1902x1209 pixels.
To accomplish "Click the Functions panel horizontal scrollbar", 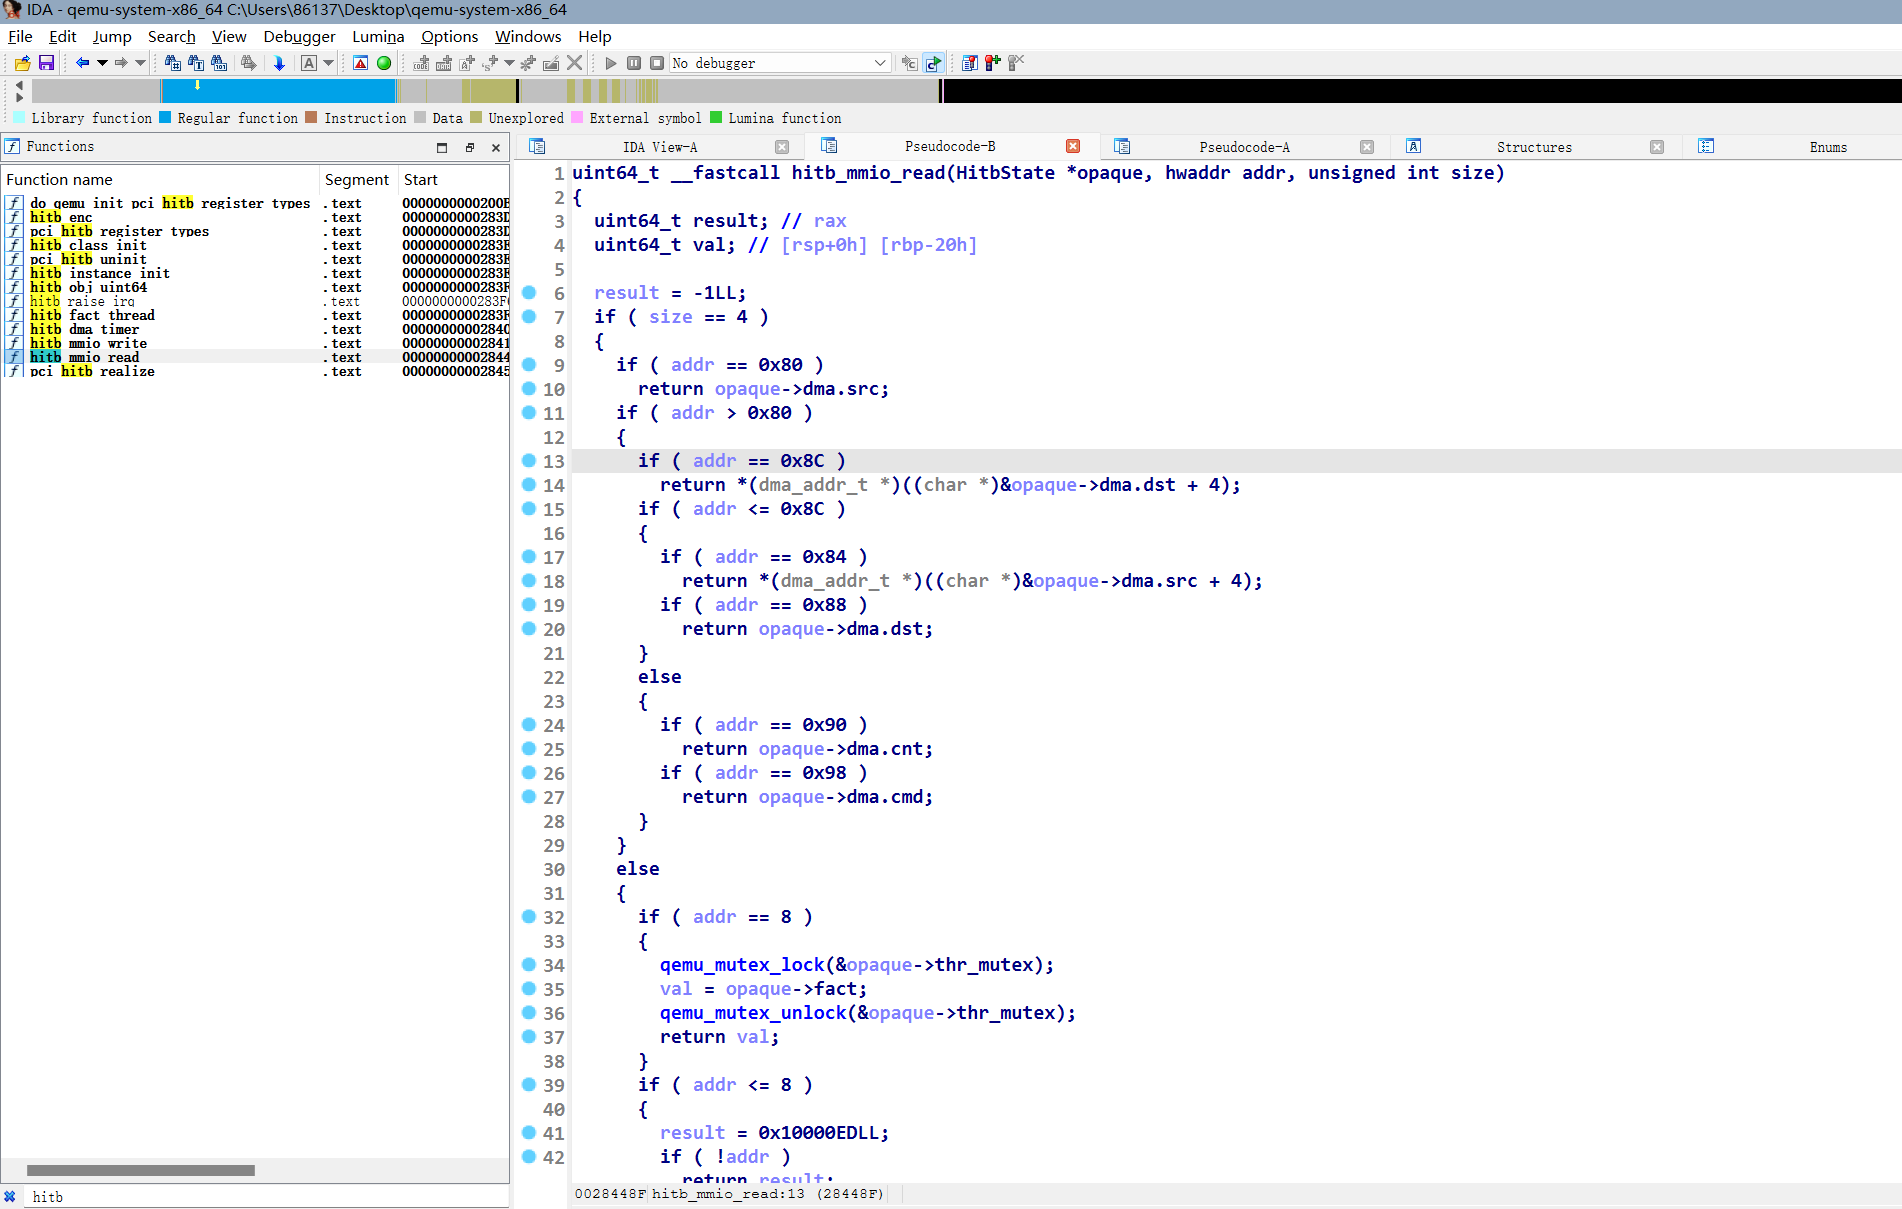I will tap(141, 1170).
